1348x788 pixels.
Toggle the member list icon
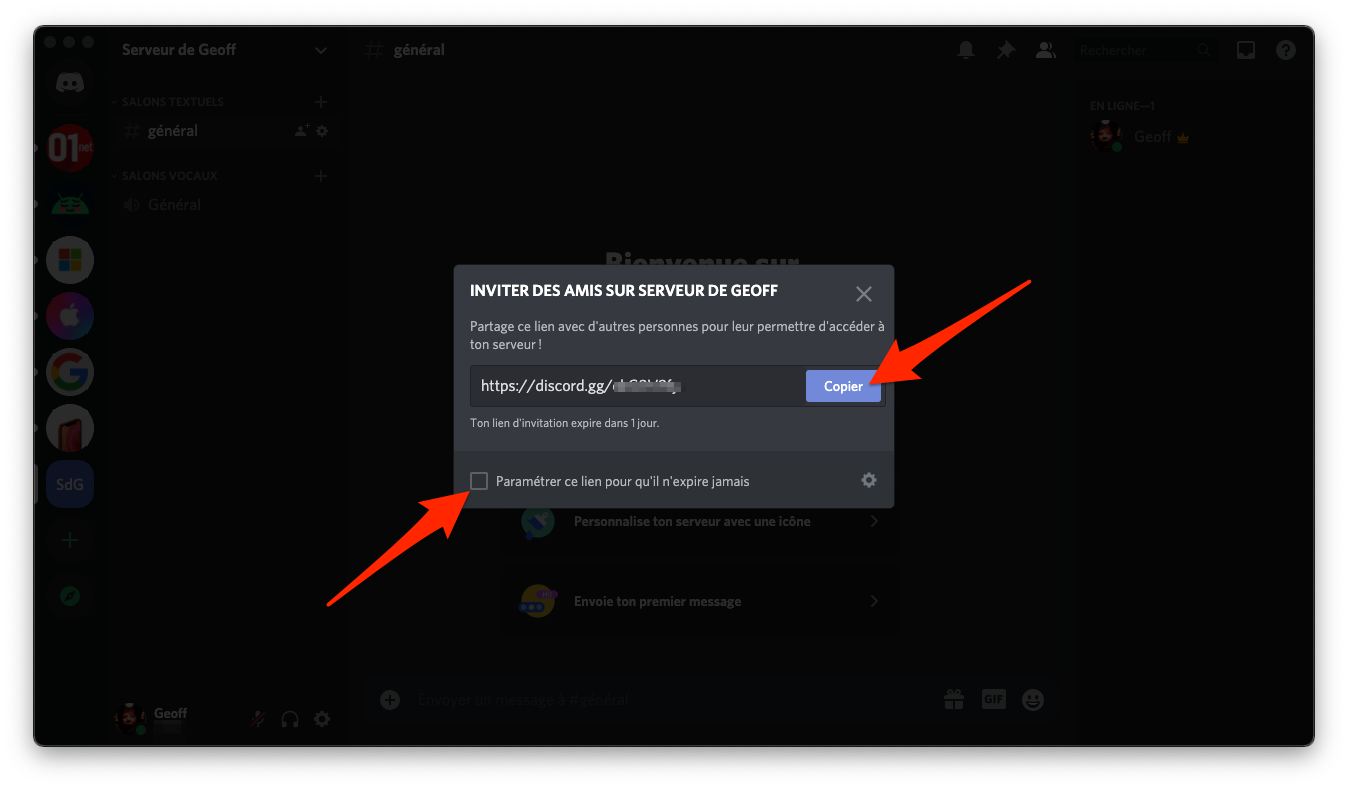point(1046,50)
